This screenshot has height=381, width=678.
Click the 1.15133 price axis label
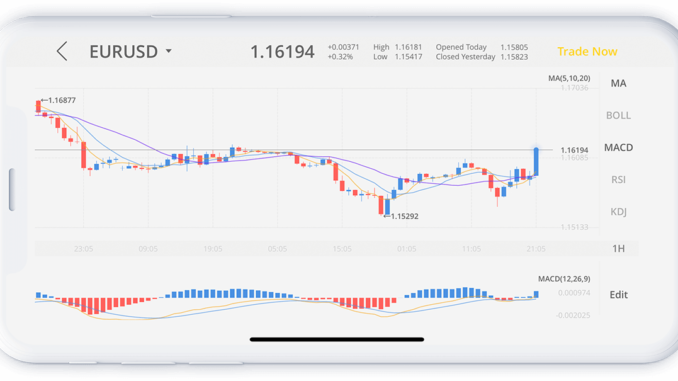574,227
